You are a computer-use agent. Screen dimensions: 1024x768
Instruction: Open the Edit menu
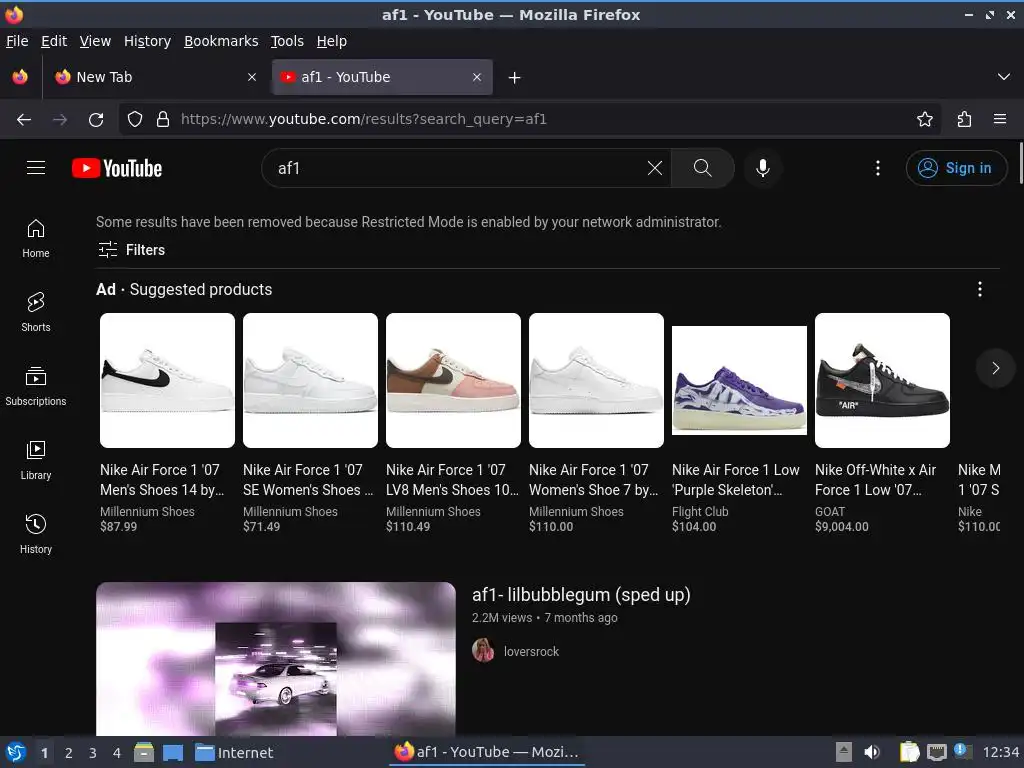[54, 41]
